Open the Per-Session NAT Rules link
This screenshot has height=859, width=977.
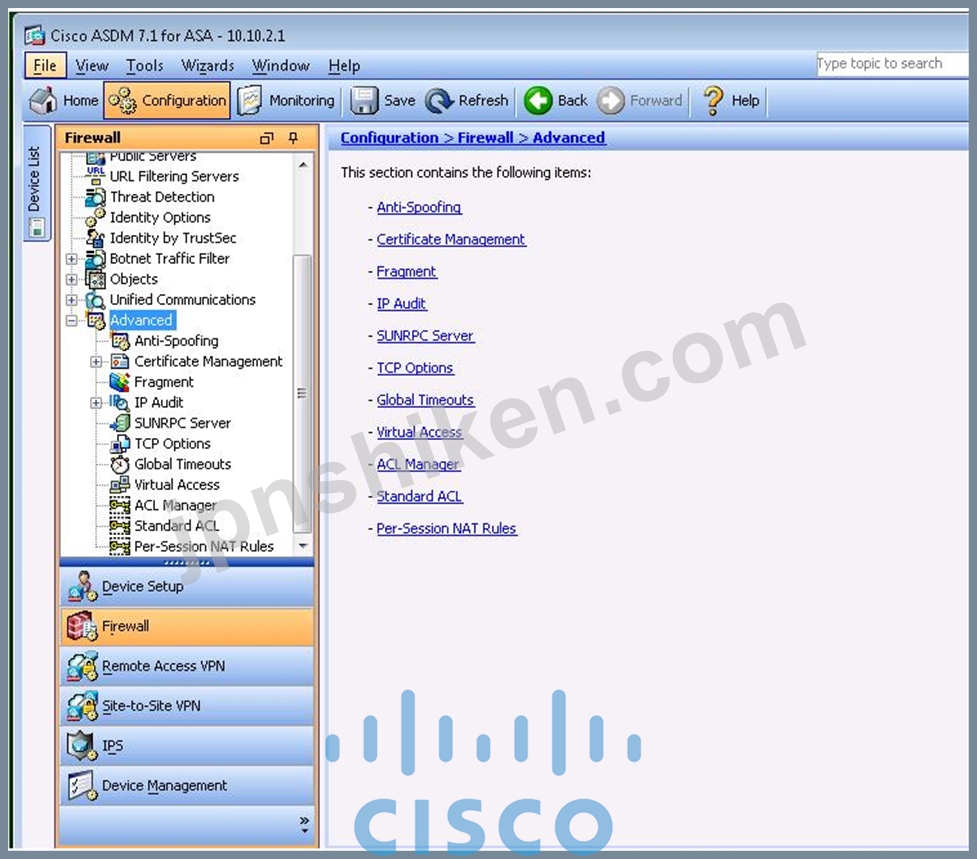(x=446, y=528)
